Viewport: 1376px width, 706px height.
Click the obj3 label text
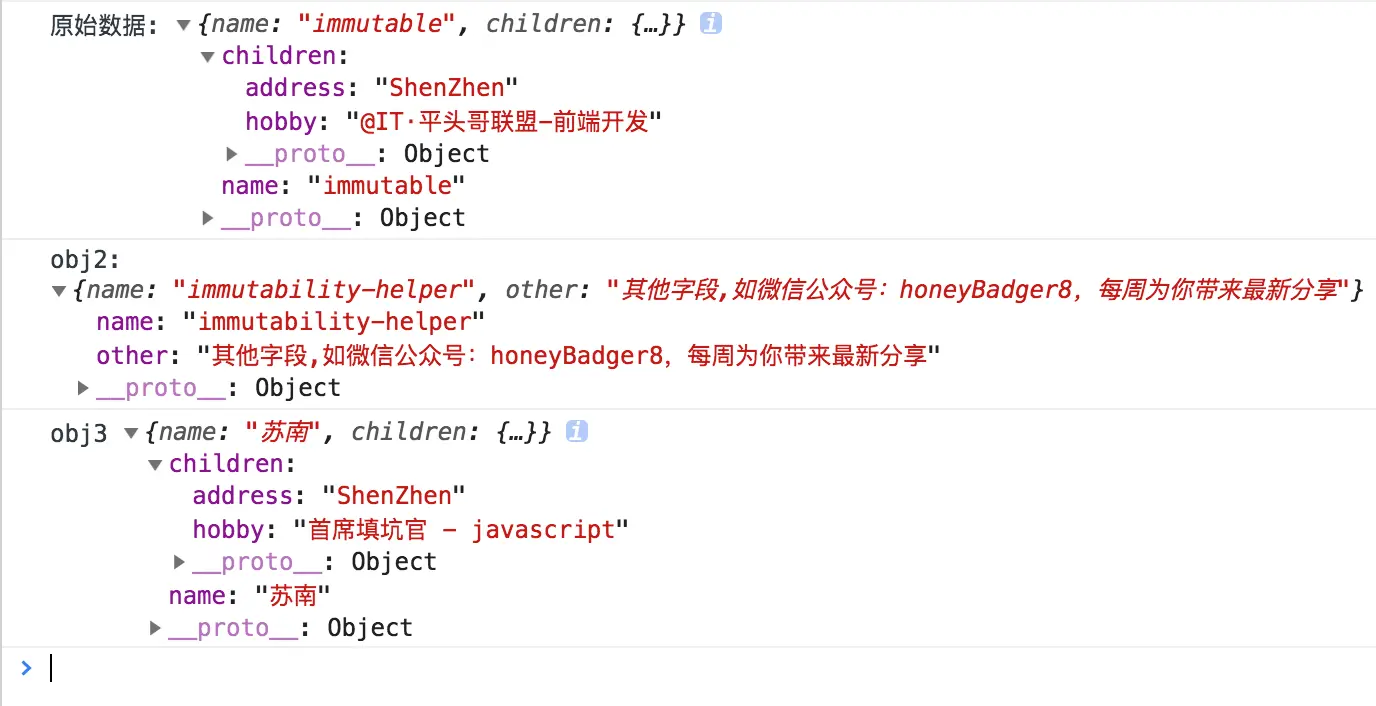(x=78, y=431)
